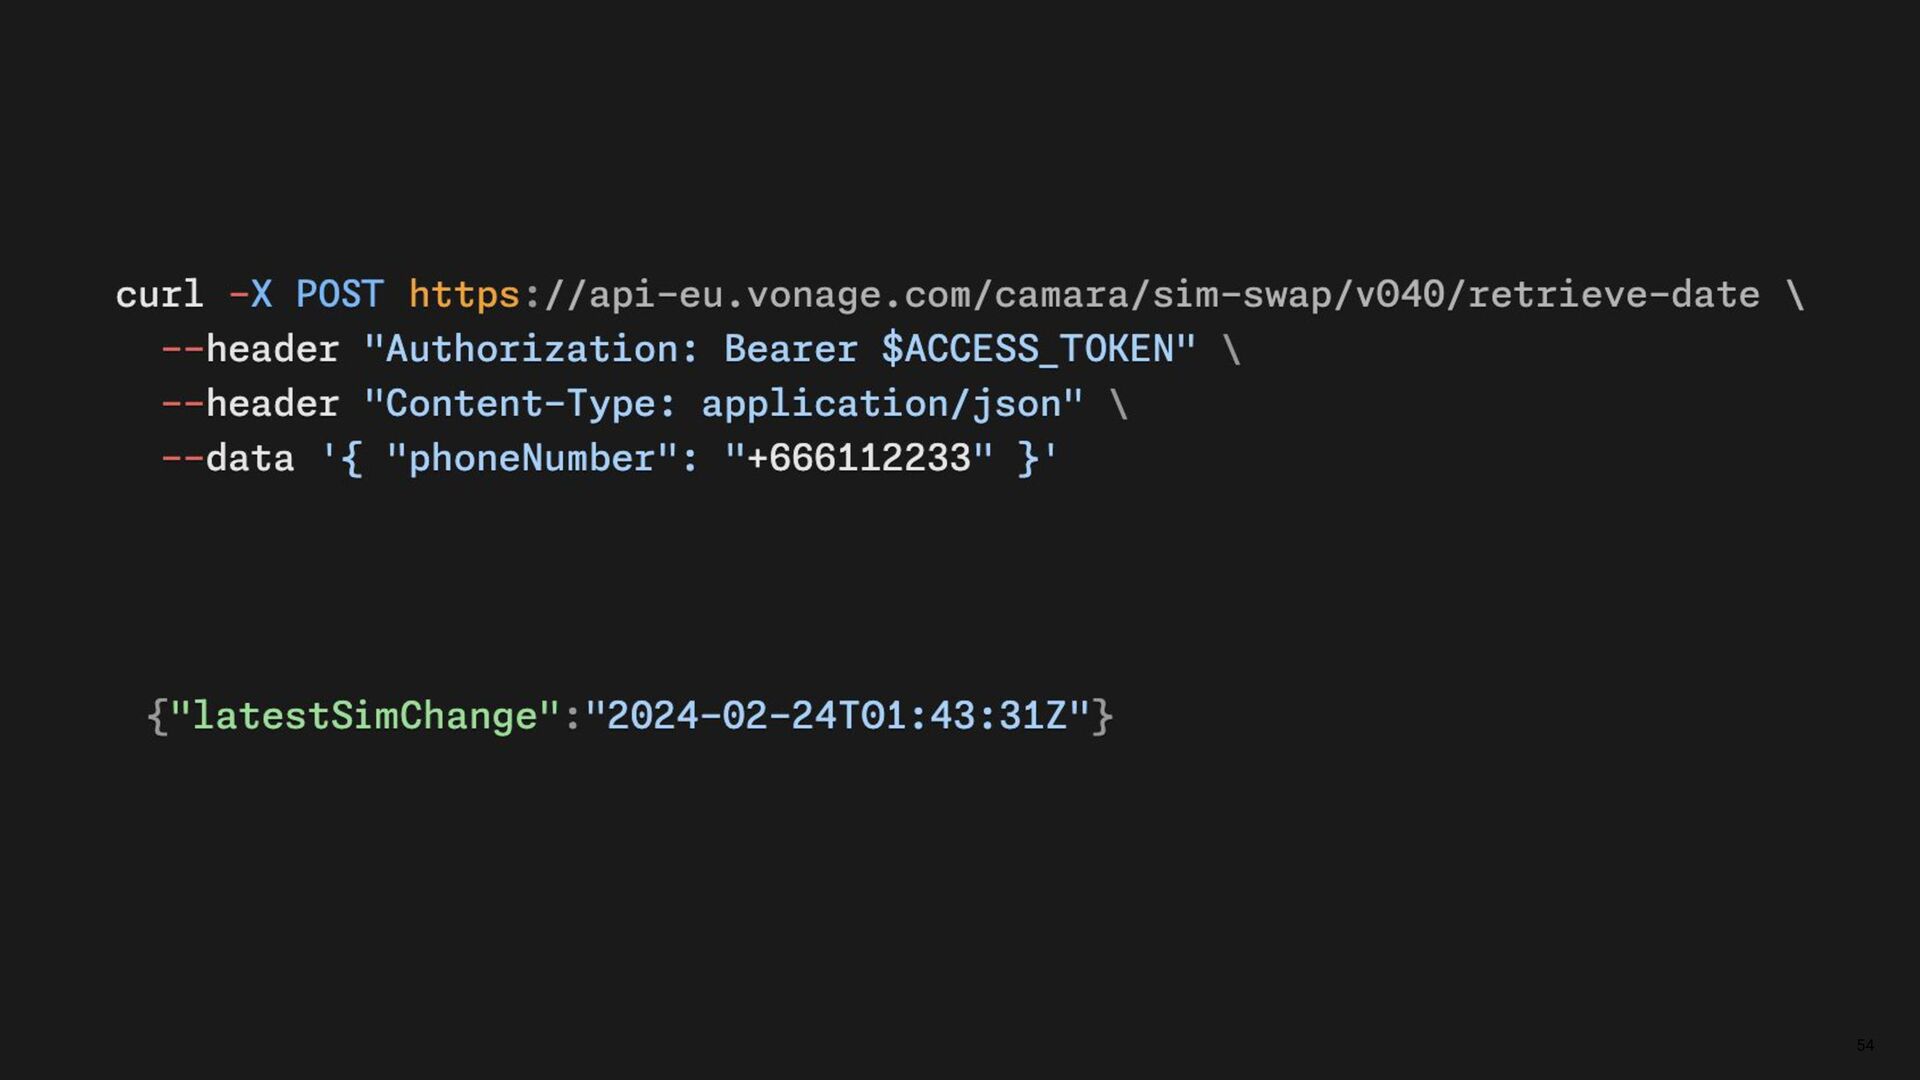Click the v040 version segment in URL
1920x1080 pixels.
(x=1400, y=295)
